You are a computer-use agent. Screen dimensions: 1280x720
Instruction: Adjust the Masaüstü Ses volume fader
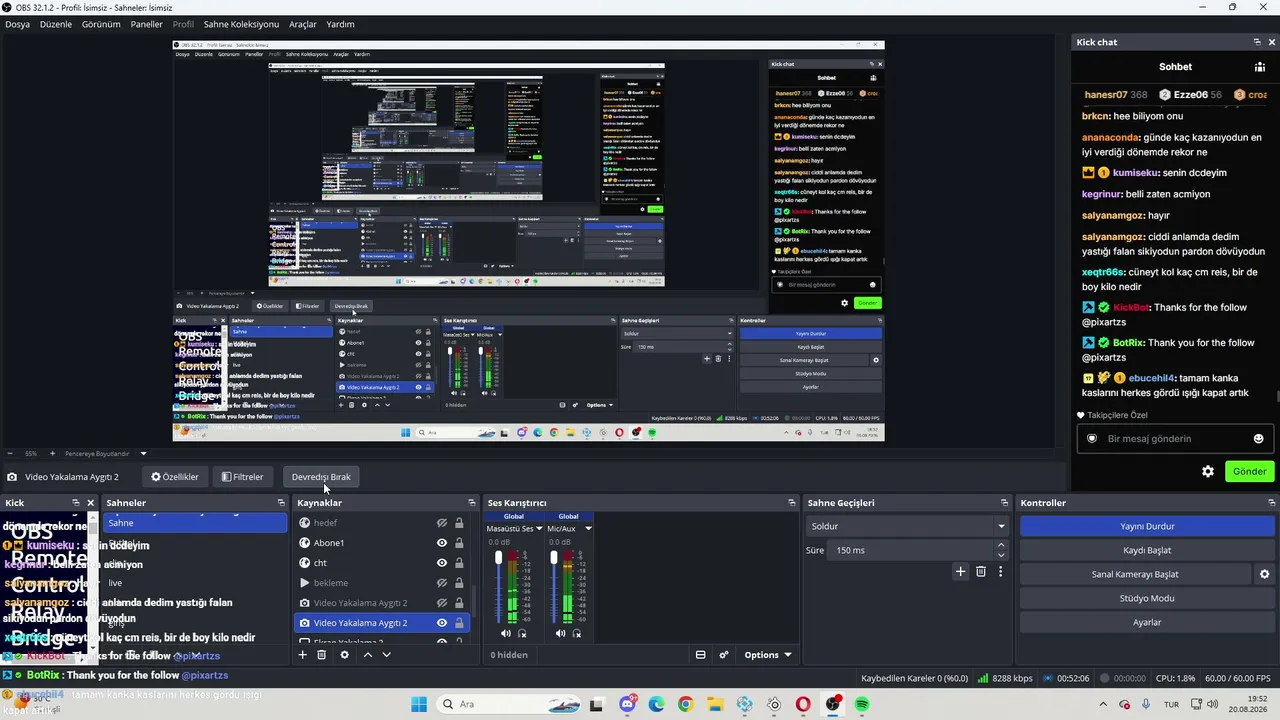pos(499,558)
